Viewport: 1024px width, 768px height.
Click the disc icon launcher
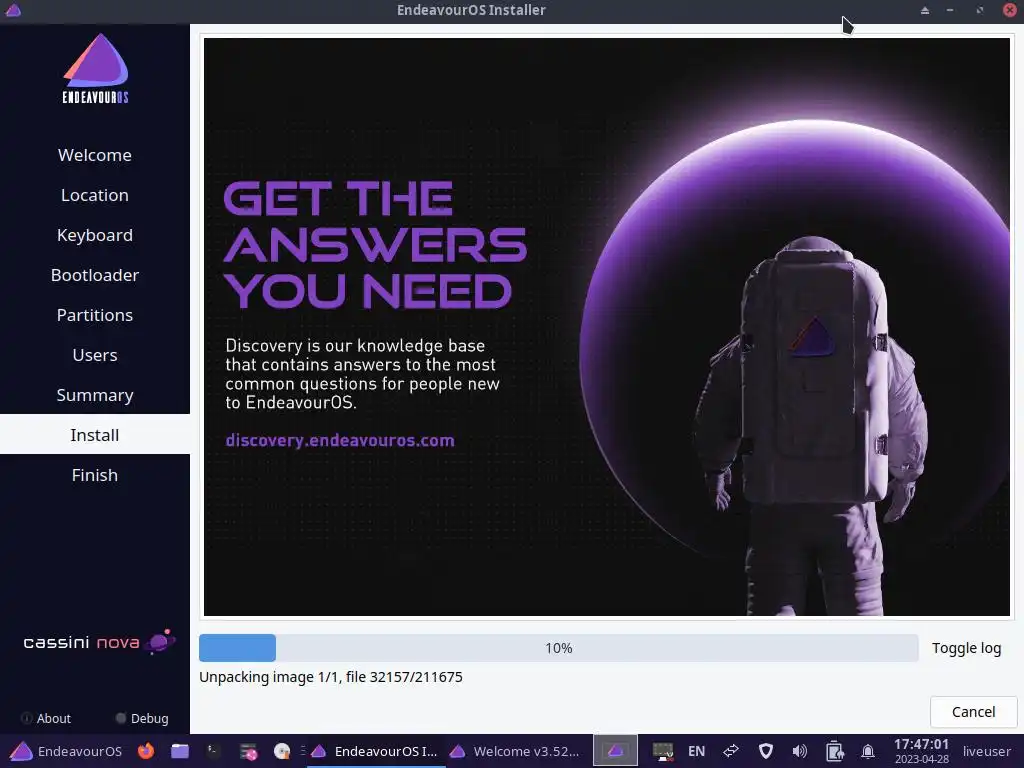tap(282, 751)
